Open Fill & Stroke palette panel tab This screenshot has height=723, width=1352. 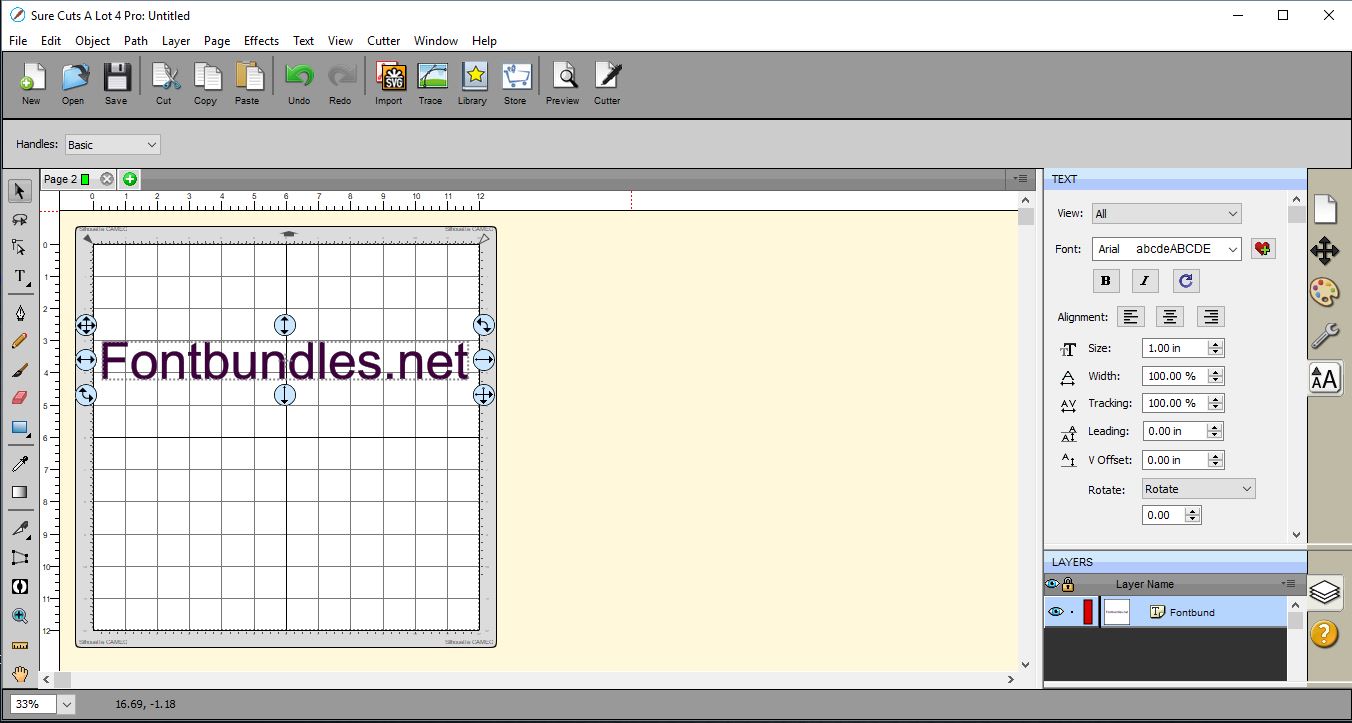1324,292
